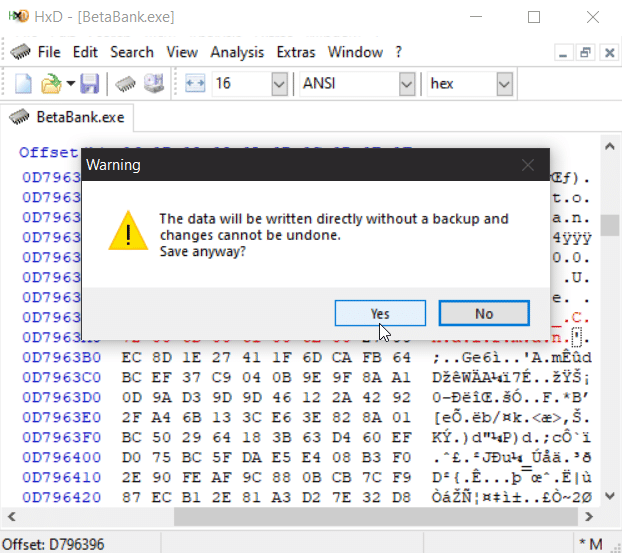622x553 pixels.
Task: Click the bytes-per-row width icon
Action: click(x=195, y=84)
